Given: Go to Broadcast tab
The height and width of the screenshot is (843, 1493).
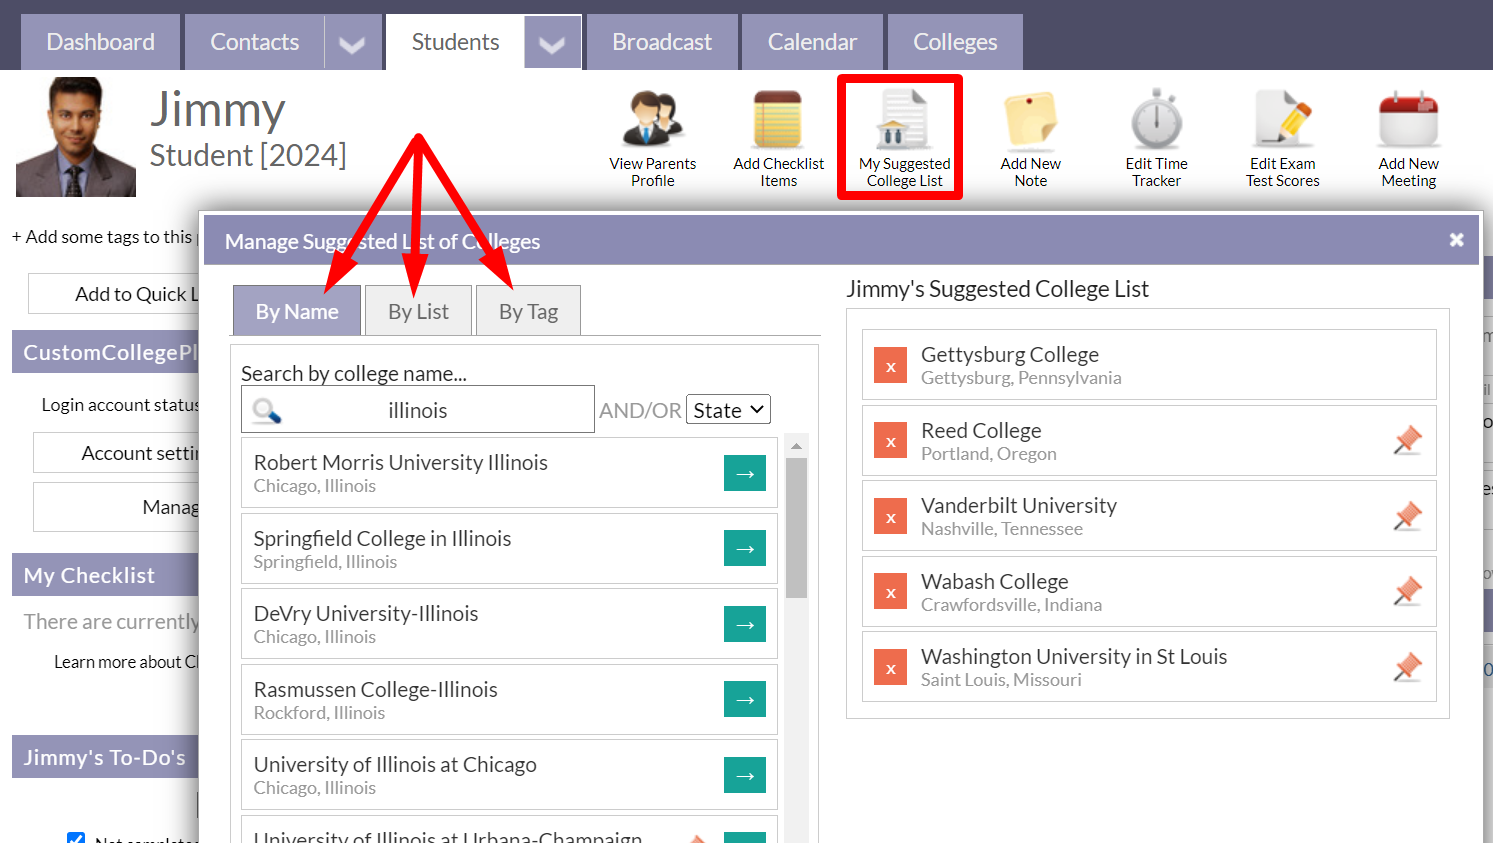Looking at the screenshot, I should click(x=662, y=42).
